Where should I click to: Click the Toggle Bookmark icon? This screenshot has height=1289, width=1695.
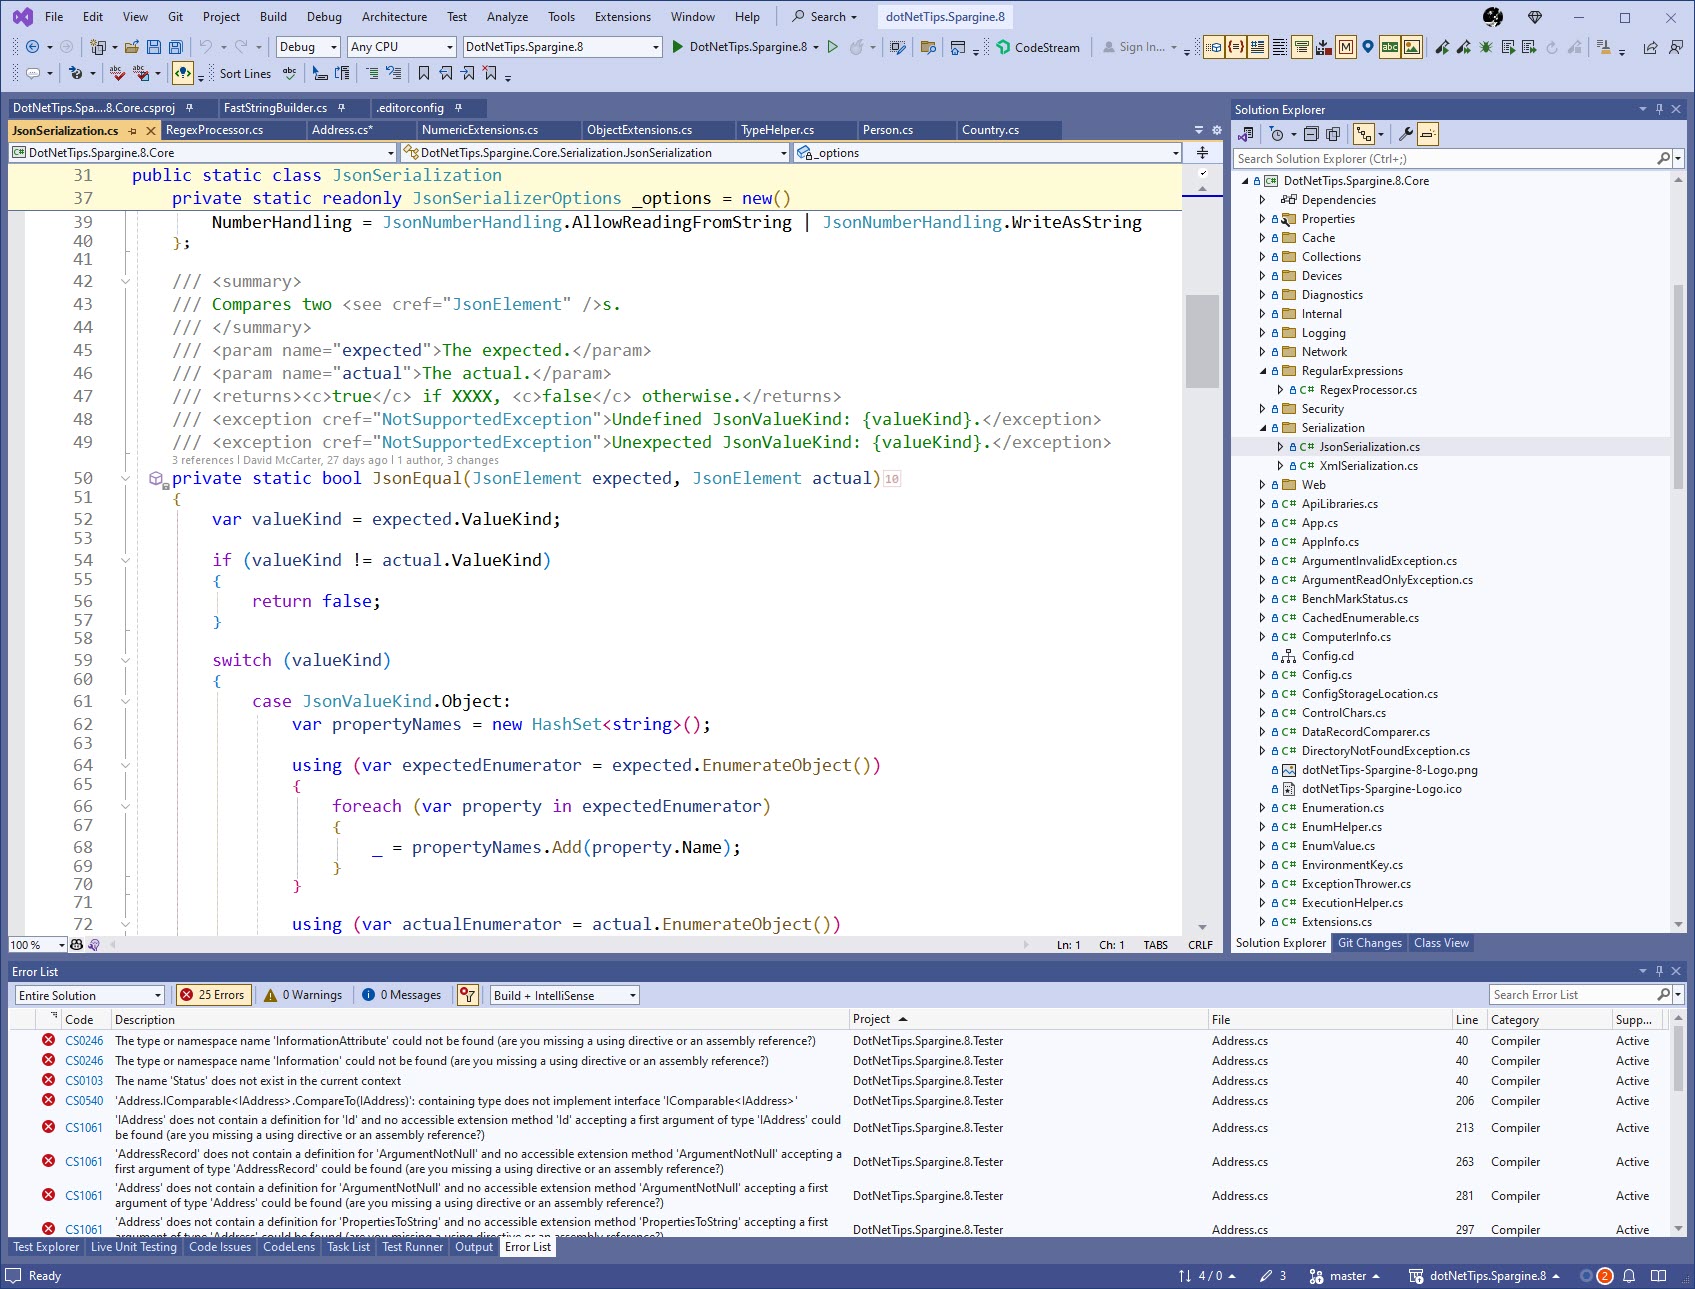click(x=424, y=73)
